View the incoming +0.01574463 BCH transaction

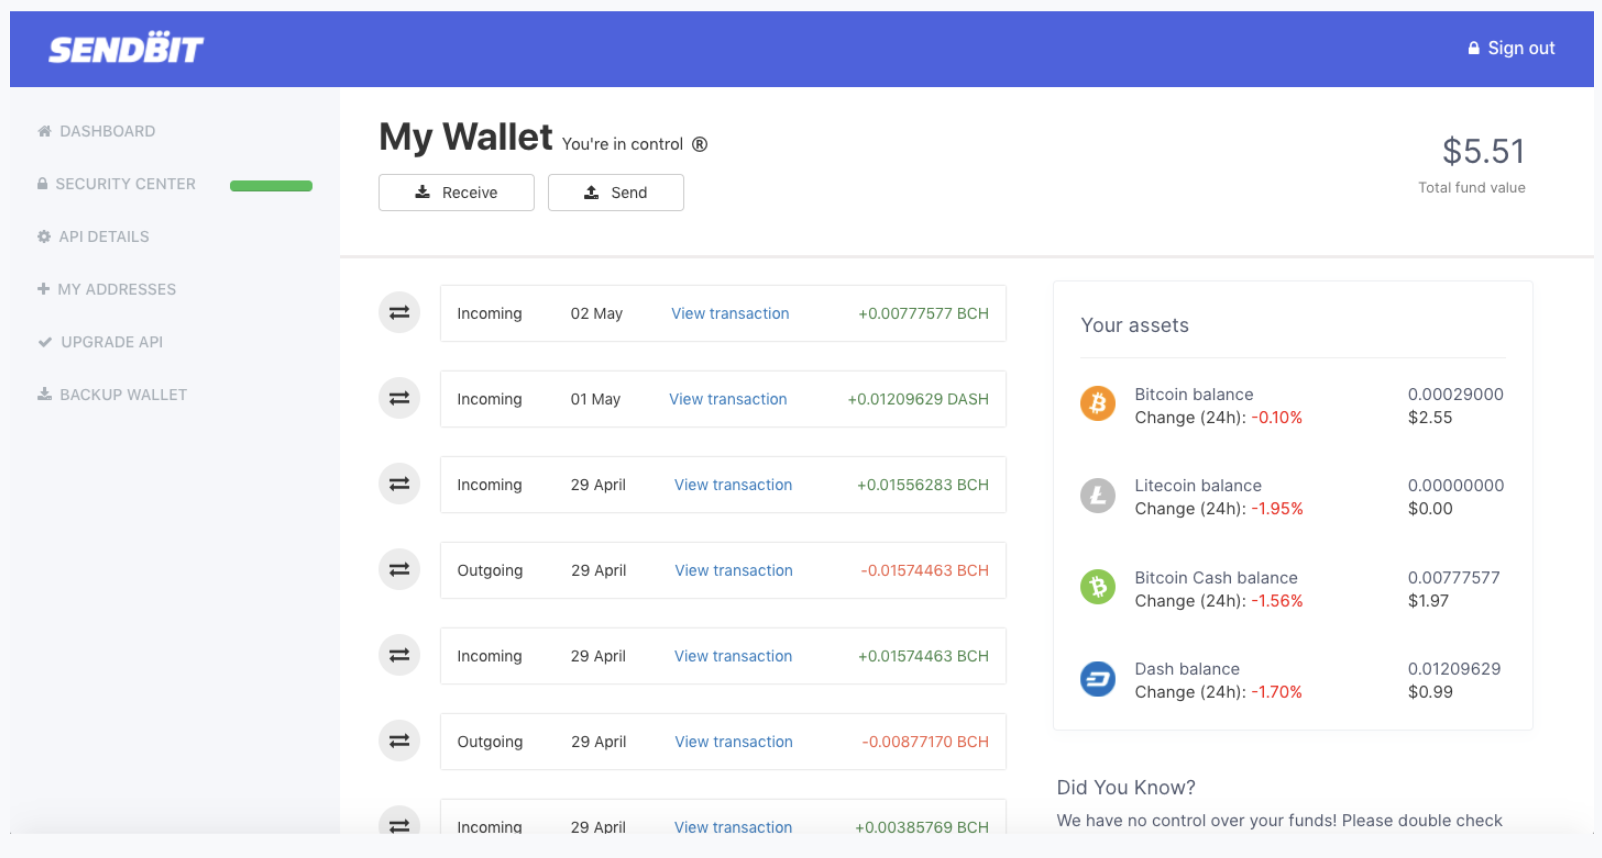click(733, 656)
